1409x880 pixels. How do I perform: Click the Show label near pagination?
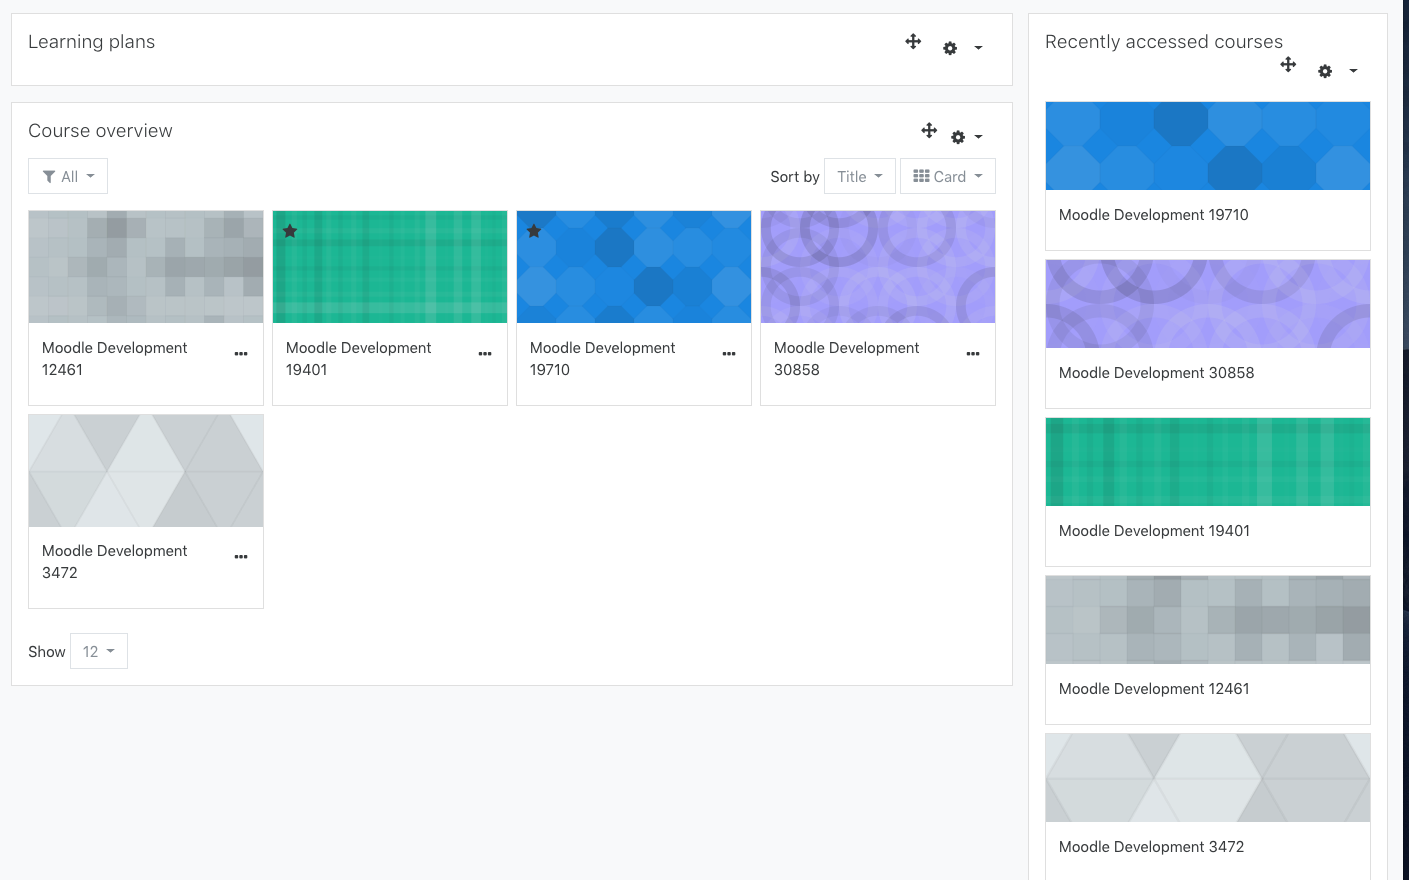[x=47, y=652]
